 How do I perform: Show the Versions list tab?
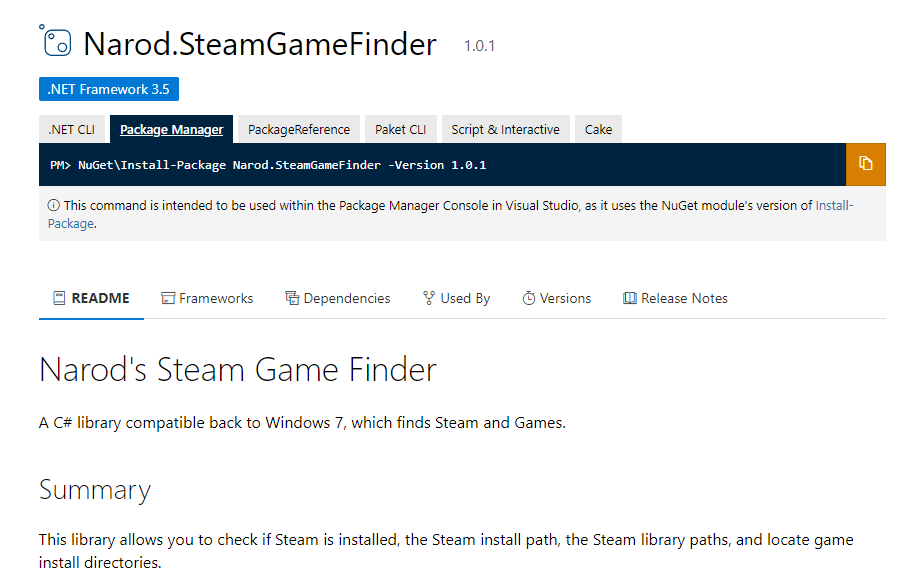tap(557, 299)
